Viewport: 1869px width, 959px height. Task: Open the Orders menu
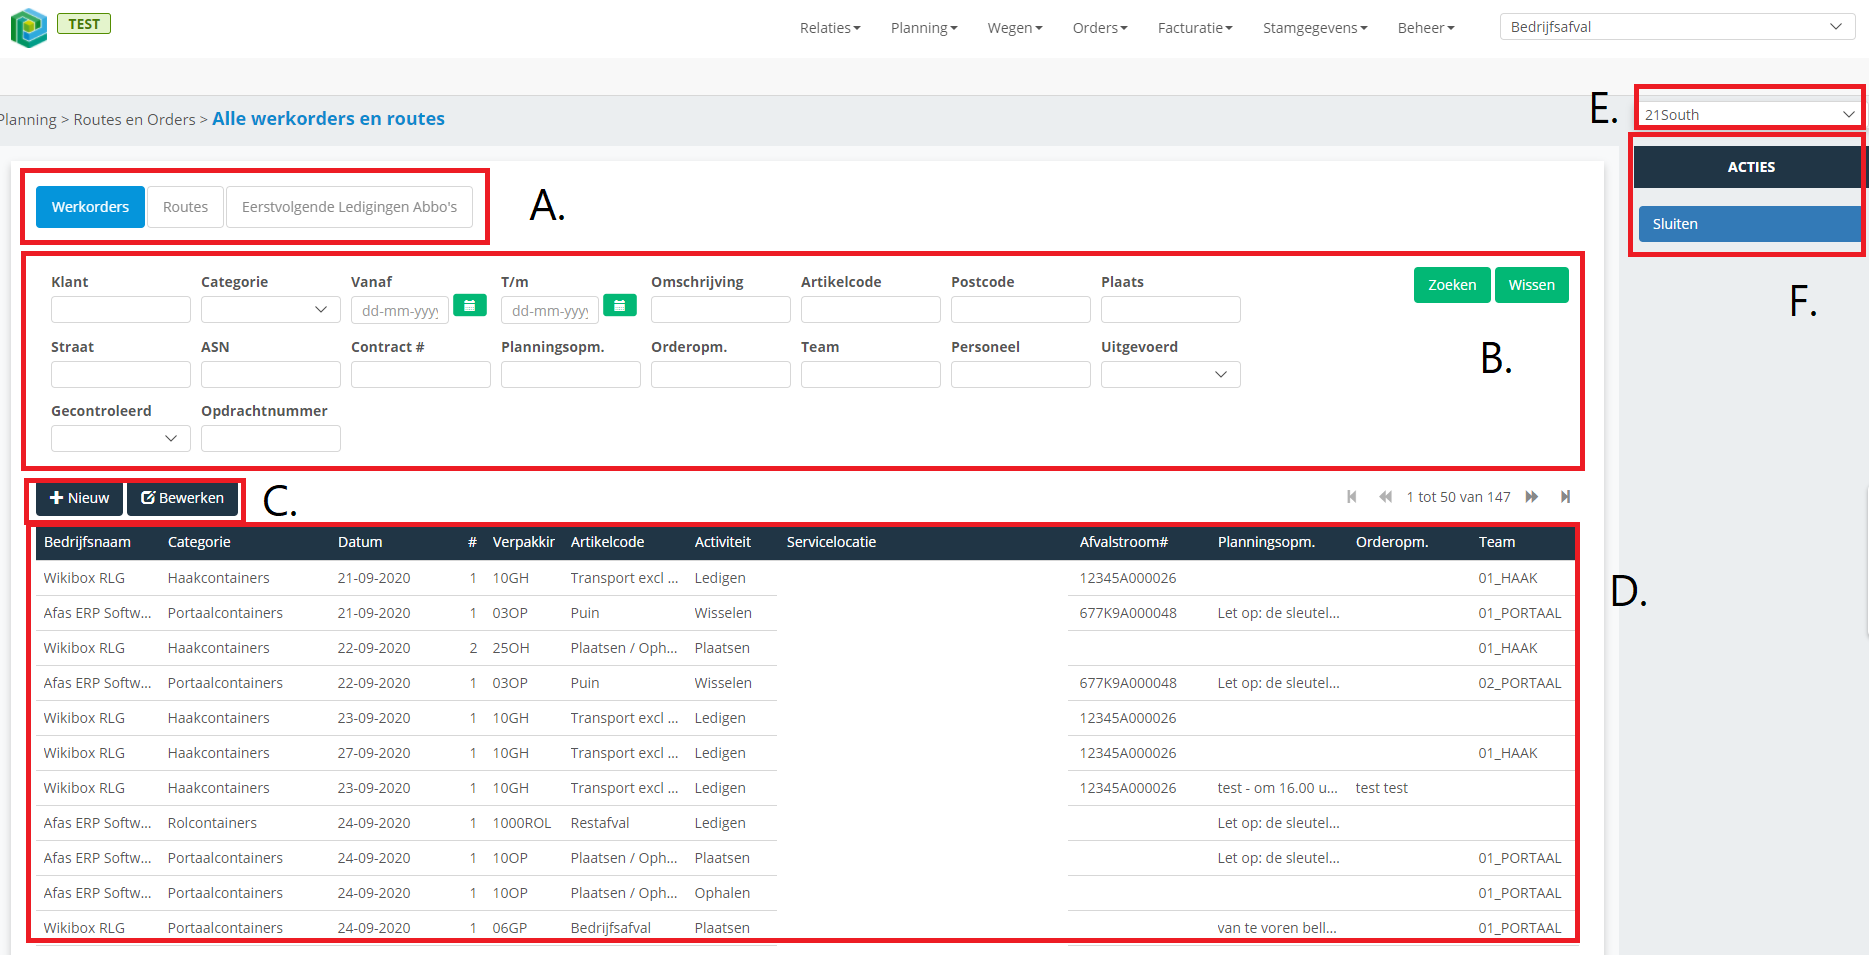point(1100,28)
